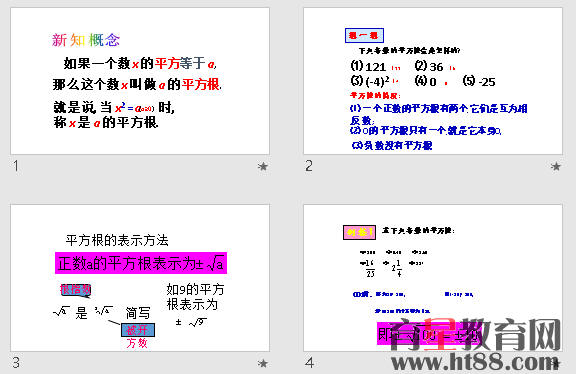Viewport: 576px width, 374px height.
Task: Select slide 1 thumbnail titled 新知概念
Action: coord(140,81)
